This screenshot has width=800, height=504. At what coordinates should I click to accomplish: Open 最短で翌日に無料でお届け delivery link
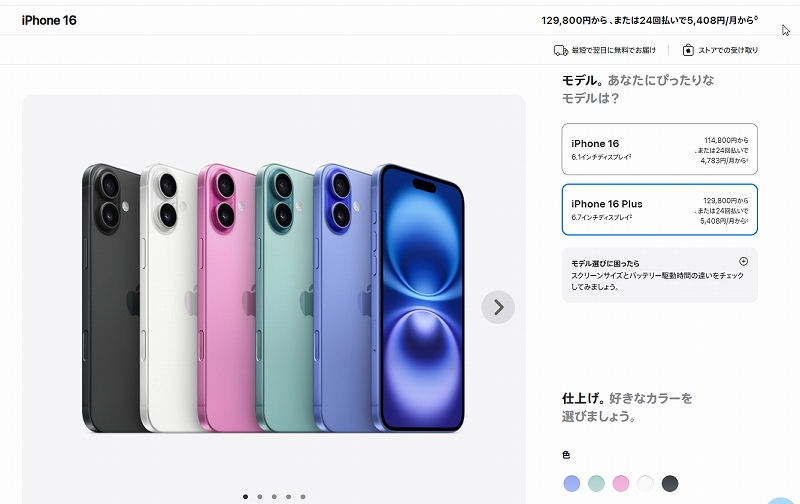605,51
